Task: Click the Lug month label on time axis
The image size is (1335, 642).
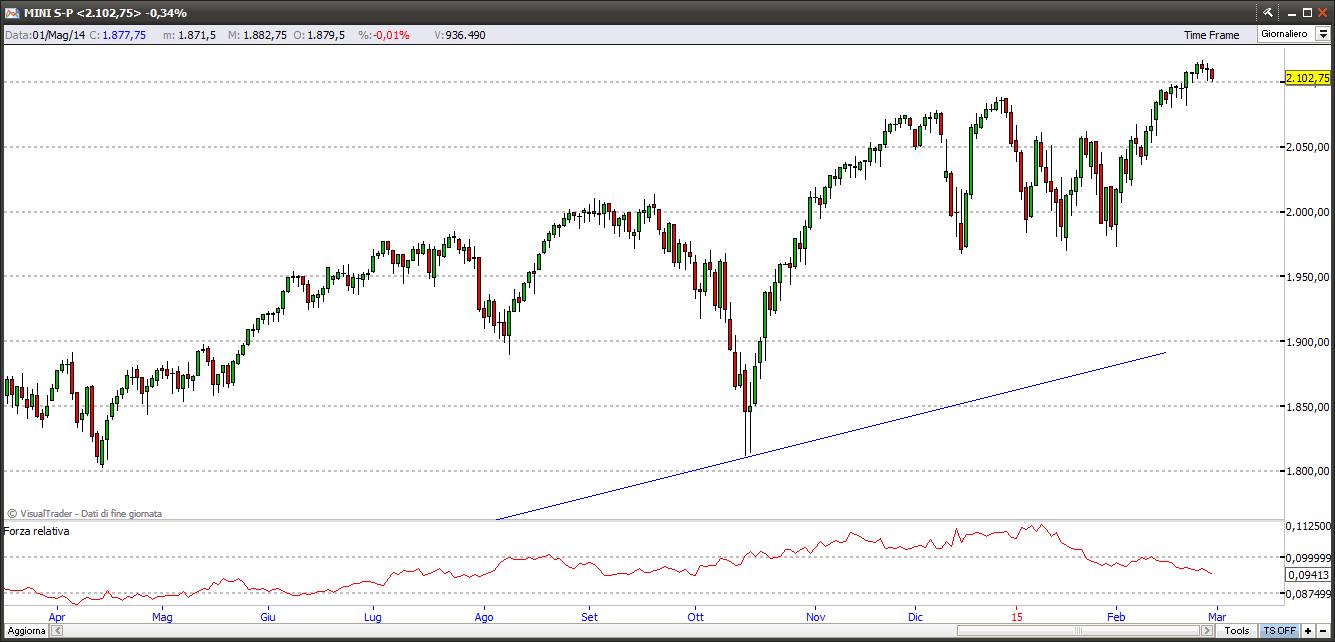Action: [373, 617]
